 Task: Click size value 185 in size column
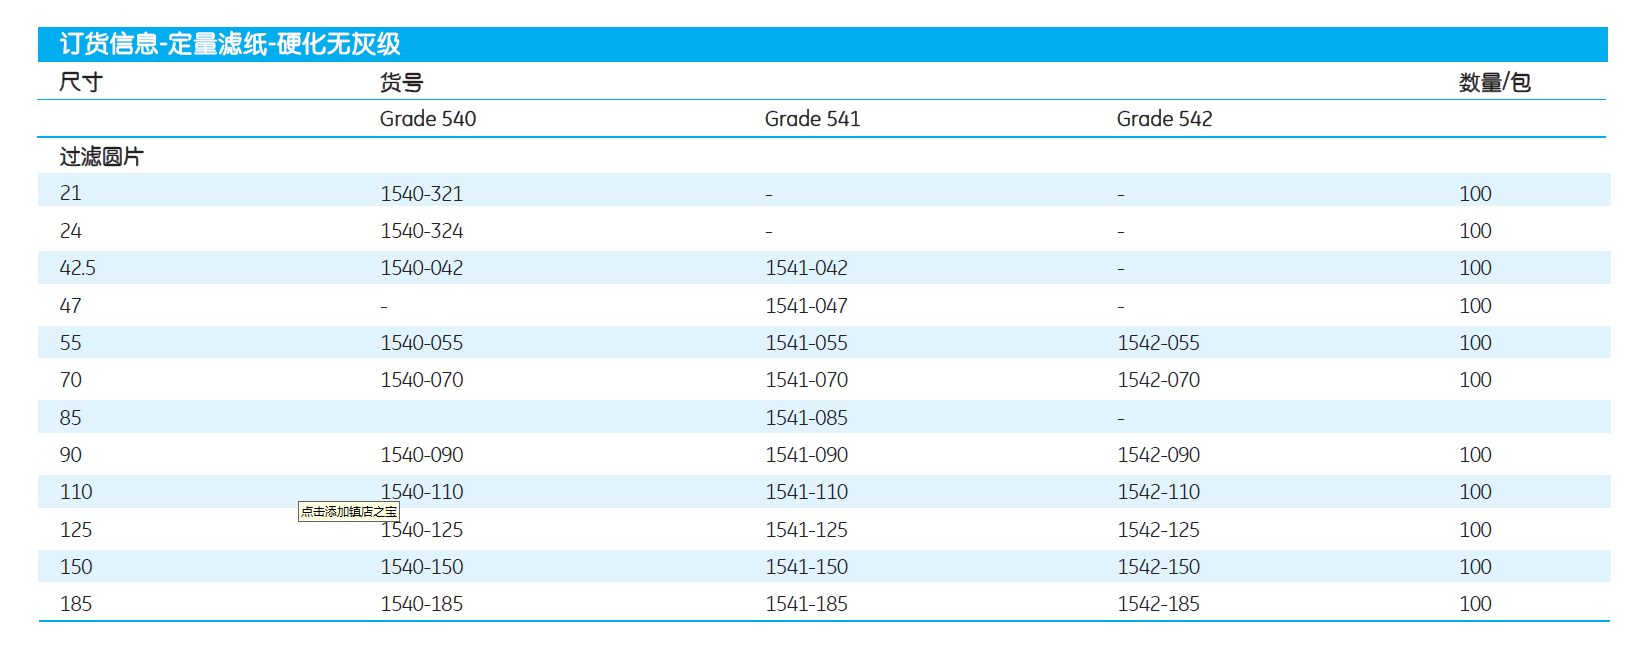[76, 604]
